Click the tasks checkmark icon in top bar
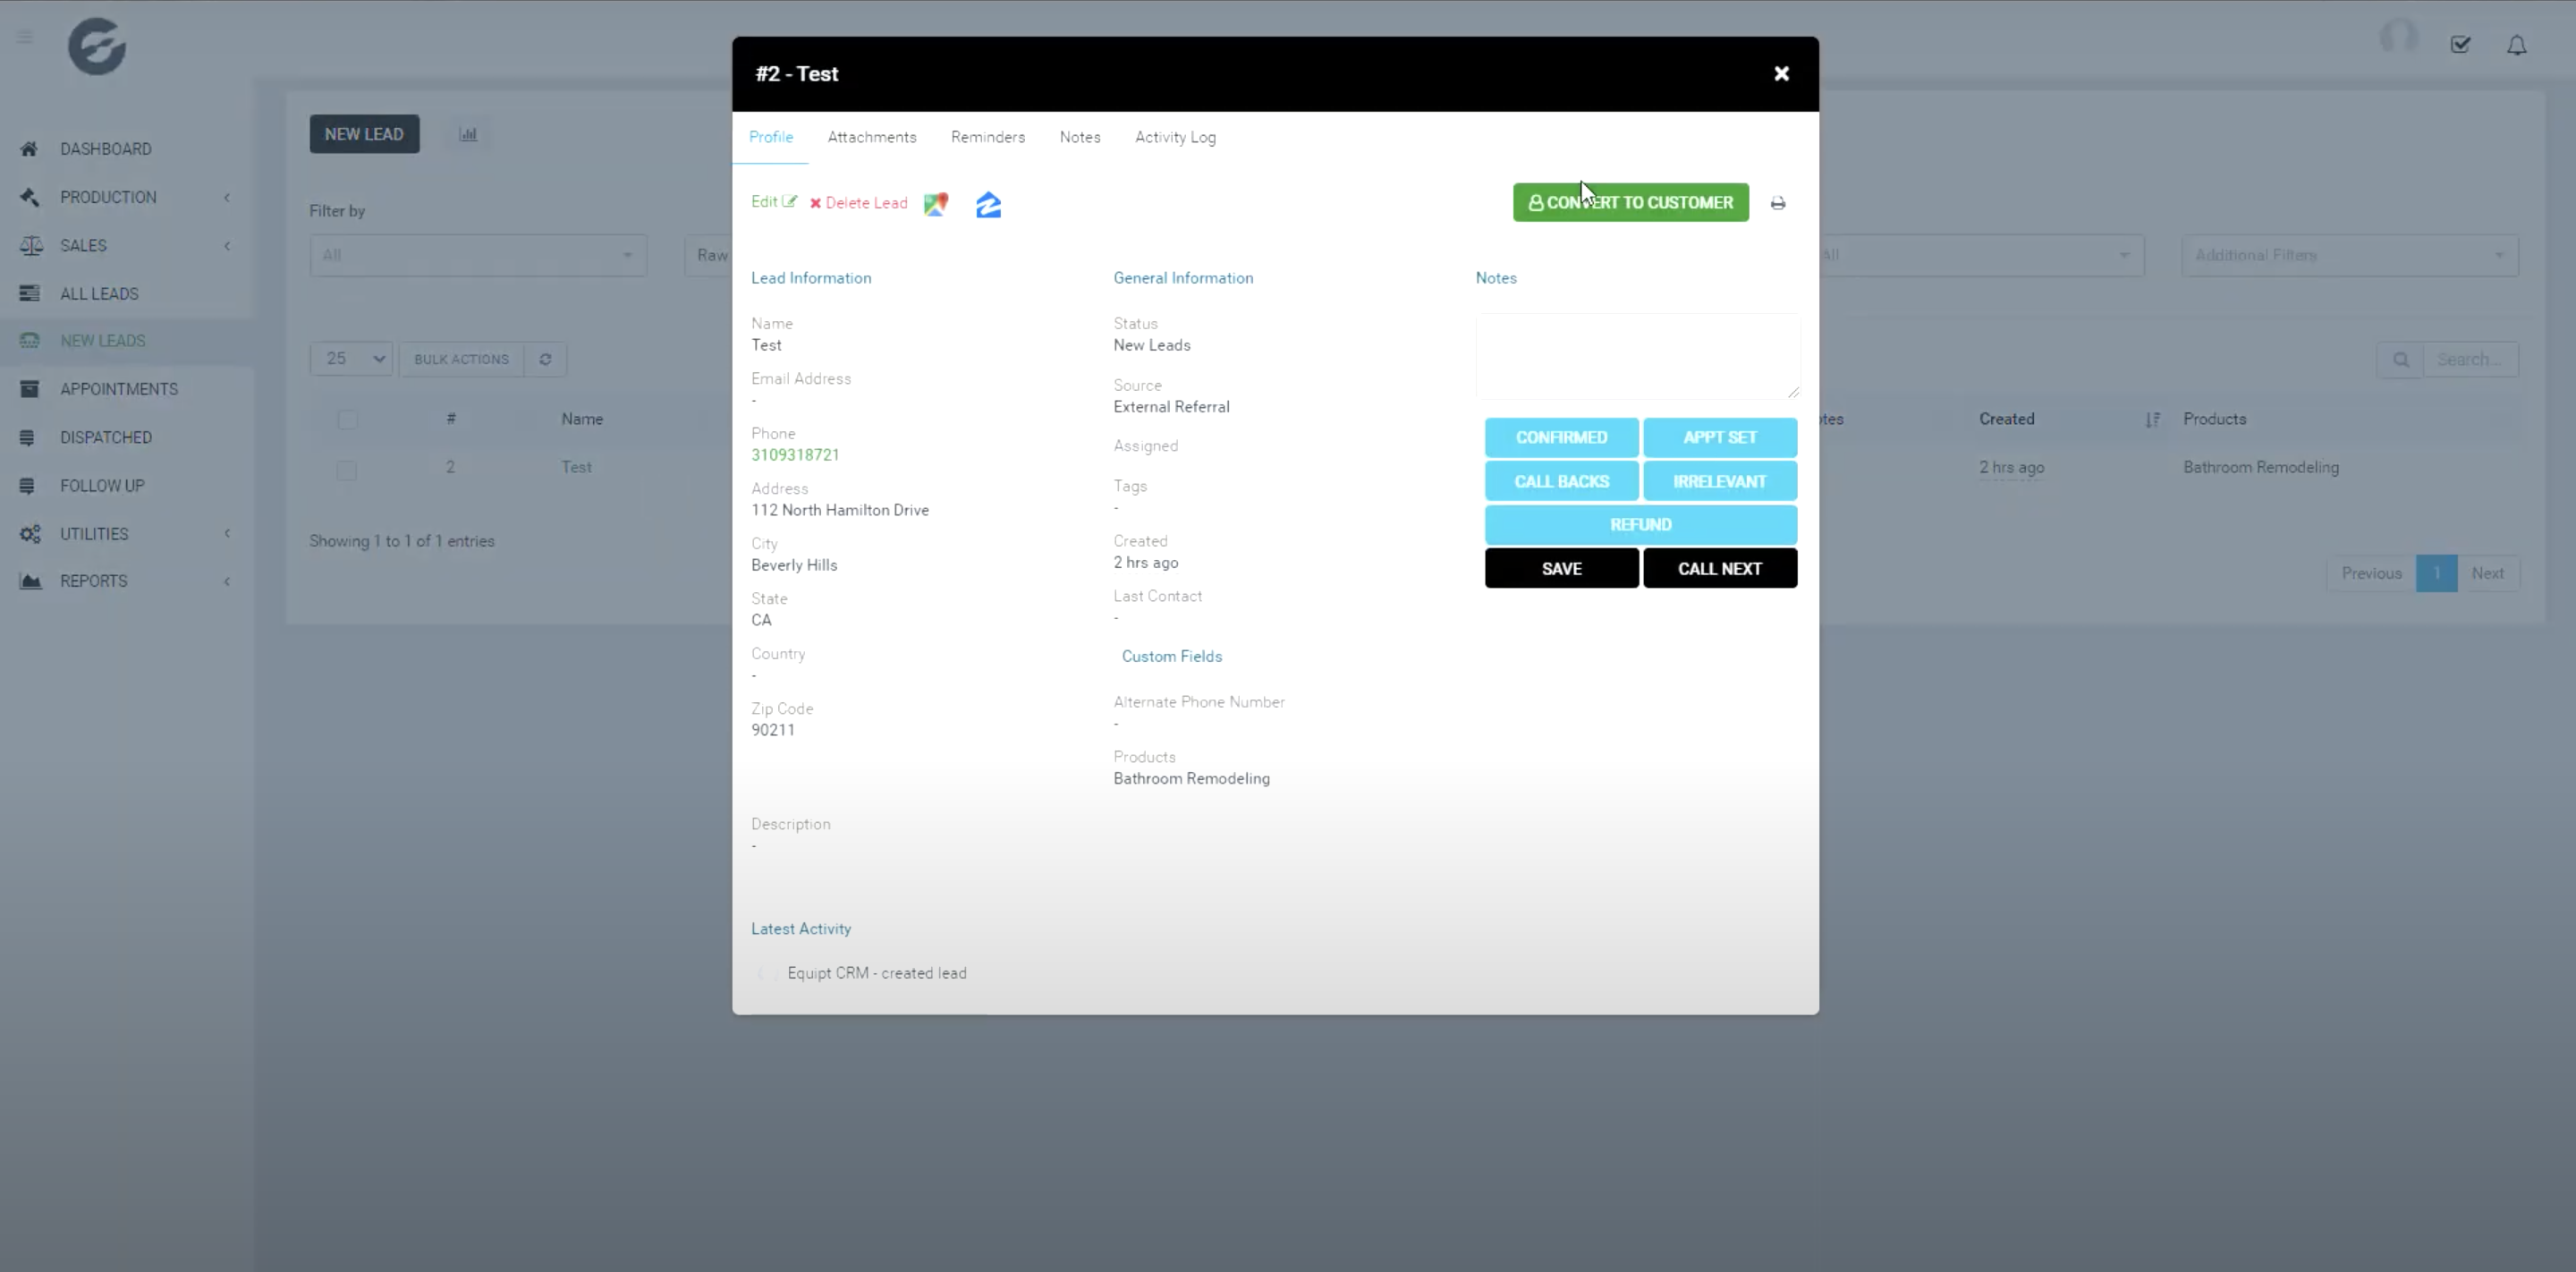2576x1272 pixels. (x=2461, y=43)
